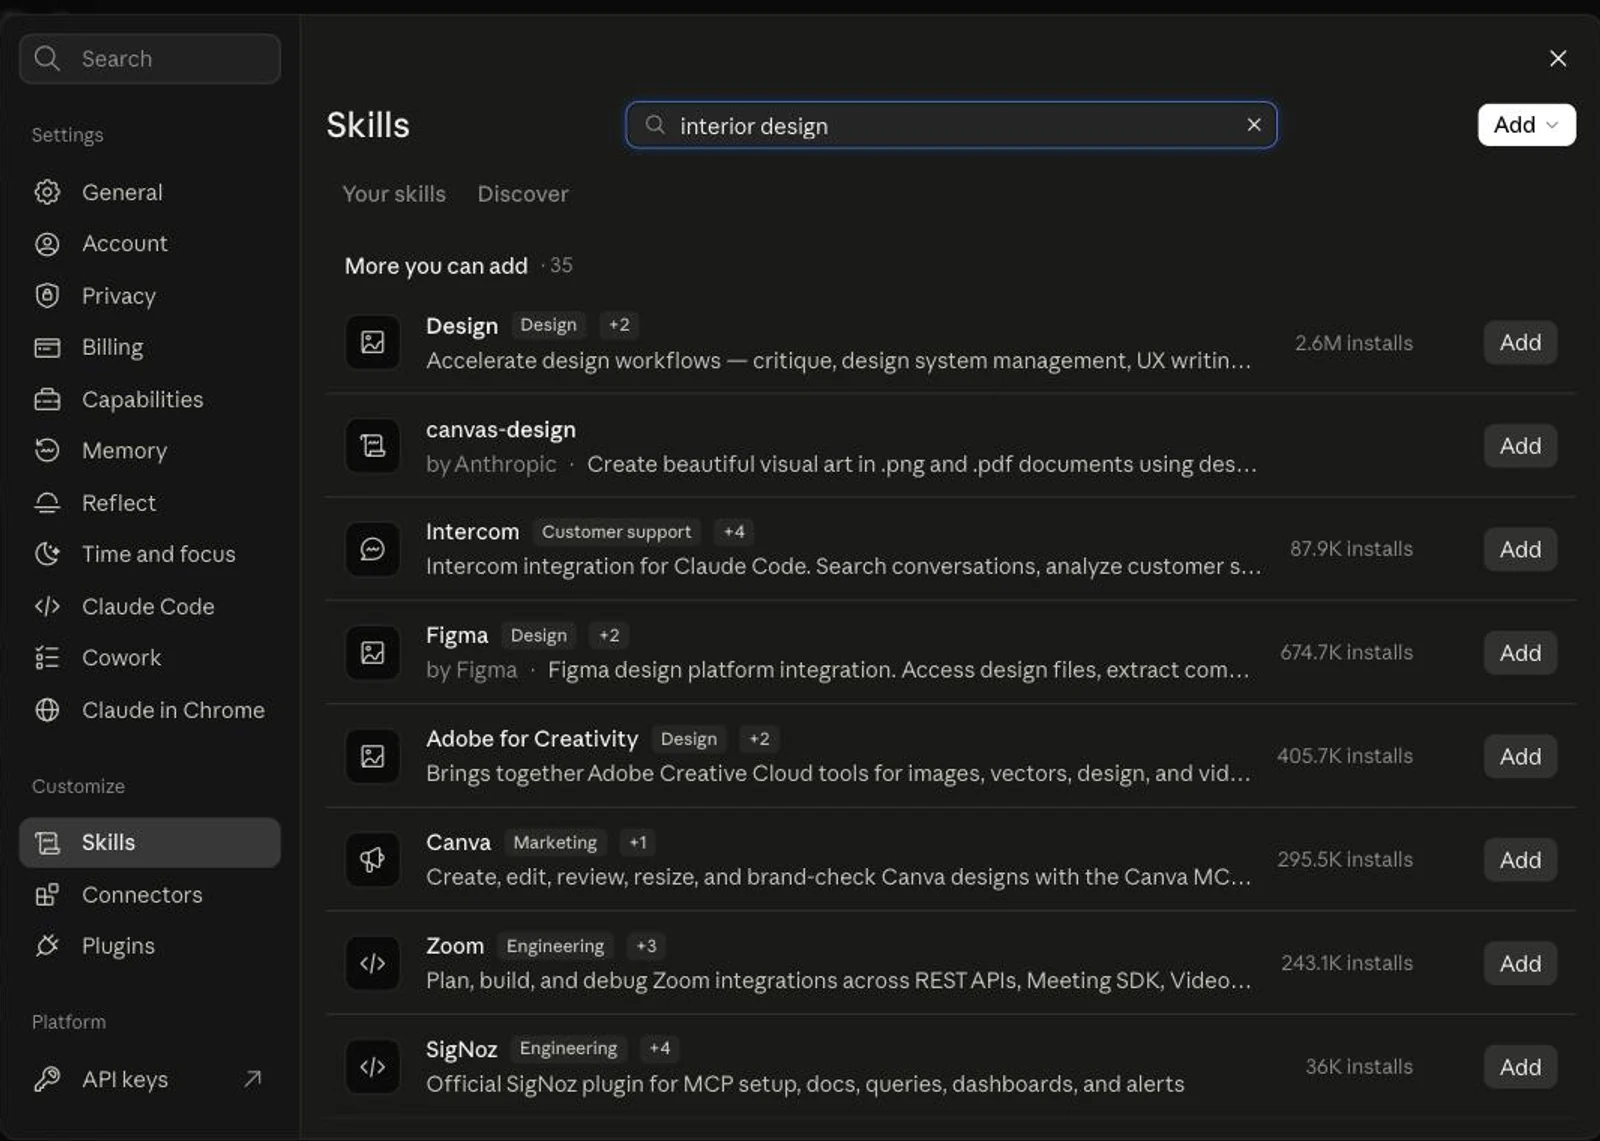Click the API keys key icon
The width and height of the screenshot is (1600, 1141).
[47, 1079]
